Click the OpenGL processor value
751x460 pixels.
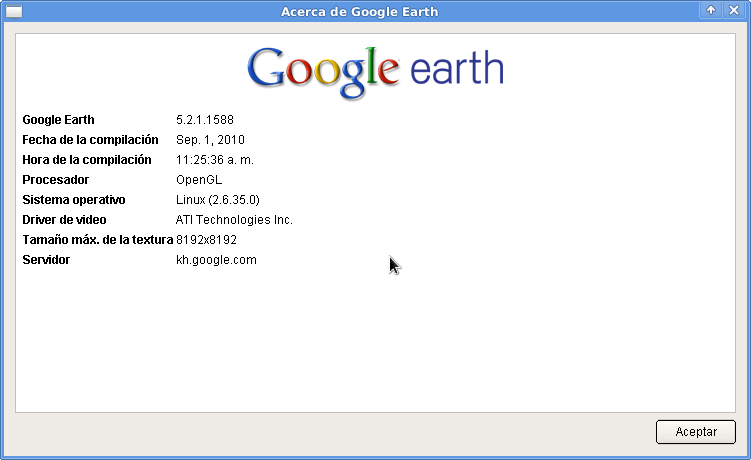[198, 180]
